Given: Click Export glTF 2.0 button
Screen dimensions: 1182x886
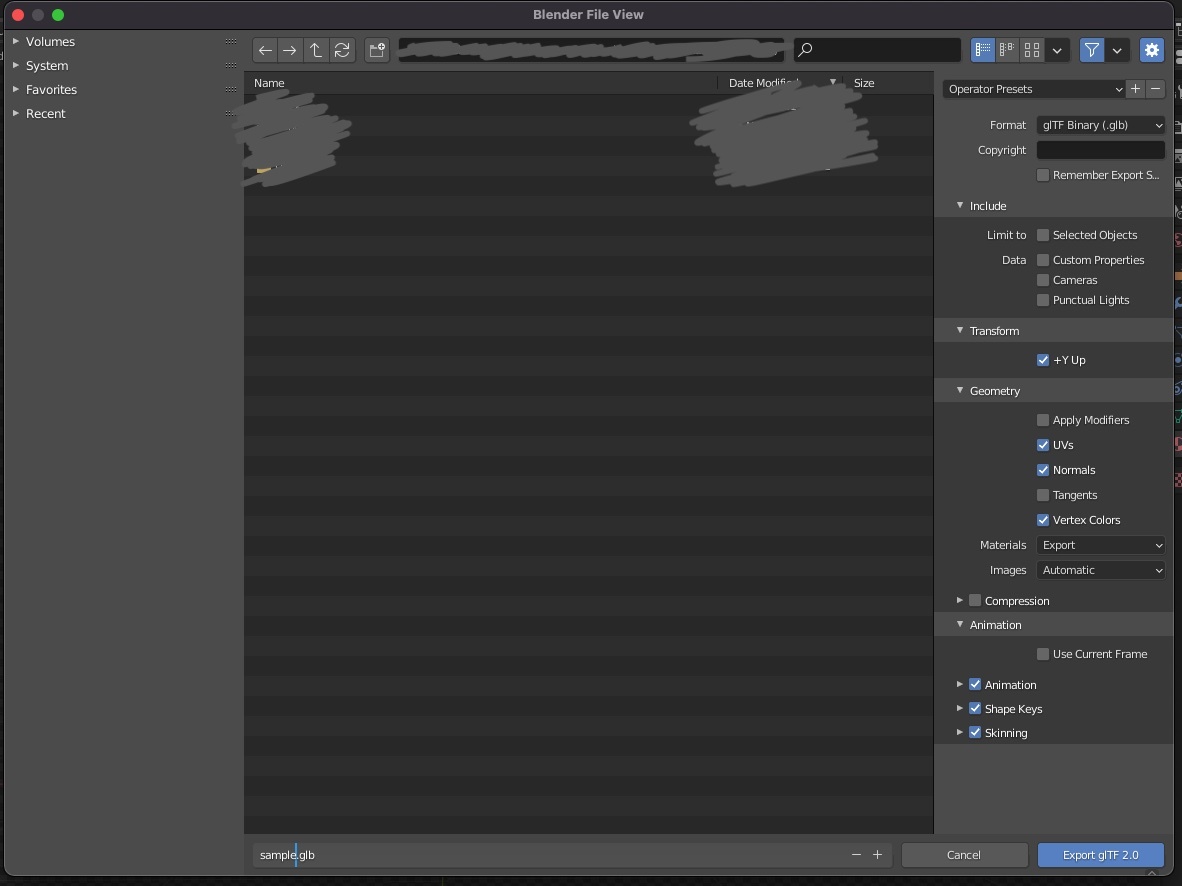Looking at the screenshot, I should click(1101, 855).
